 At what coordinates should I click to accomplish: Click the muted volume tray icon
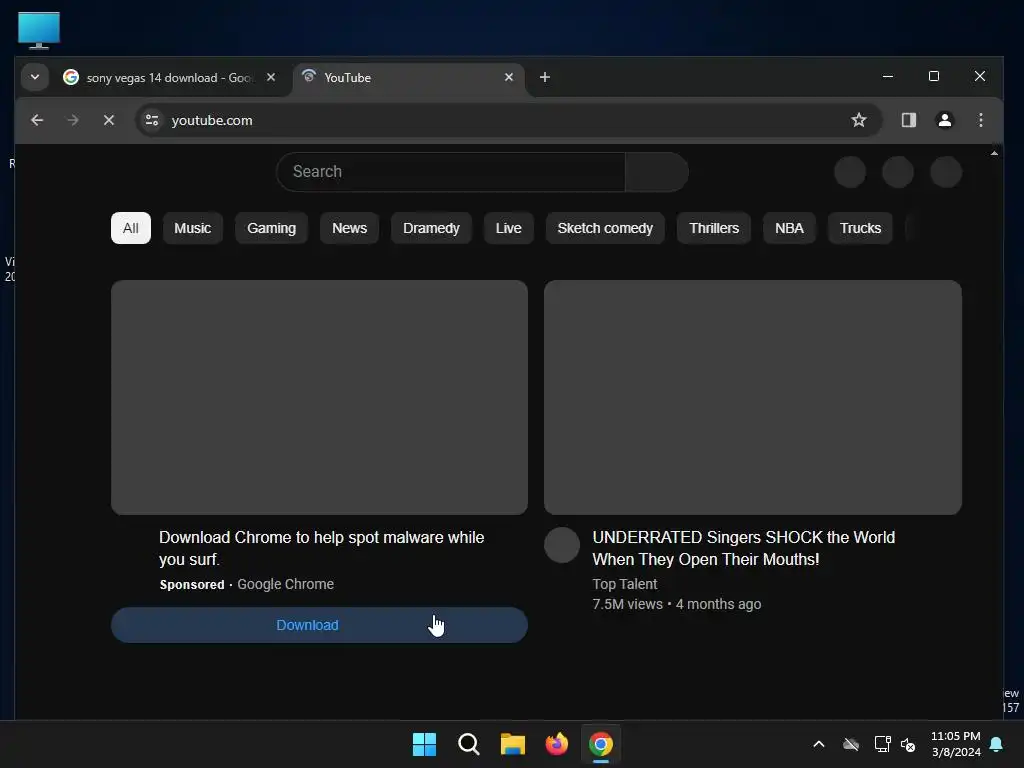tap(908, 744)
